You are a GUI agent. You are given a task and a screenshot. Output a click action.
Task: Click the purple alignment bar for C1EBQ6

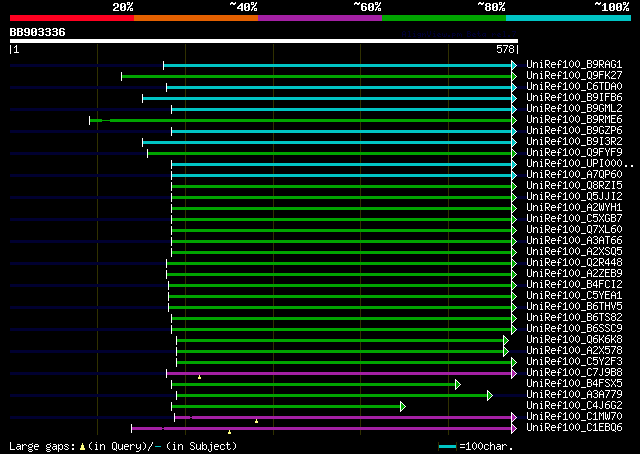322,429
